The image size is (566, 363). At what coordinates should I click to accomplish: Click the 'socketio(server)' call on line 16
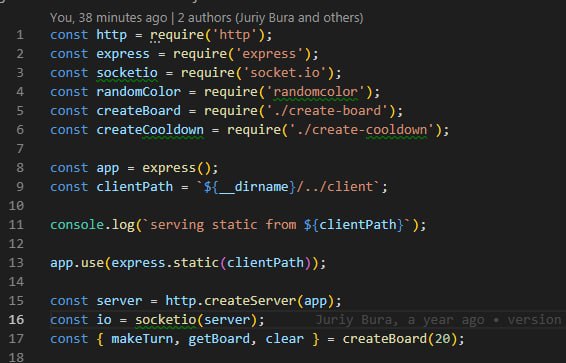point(196,320)
